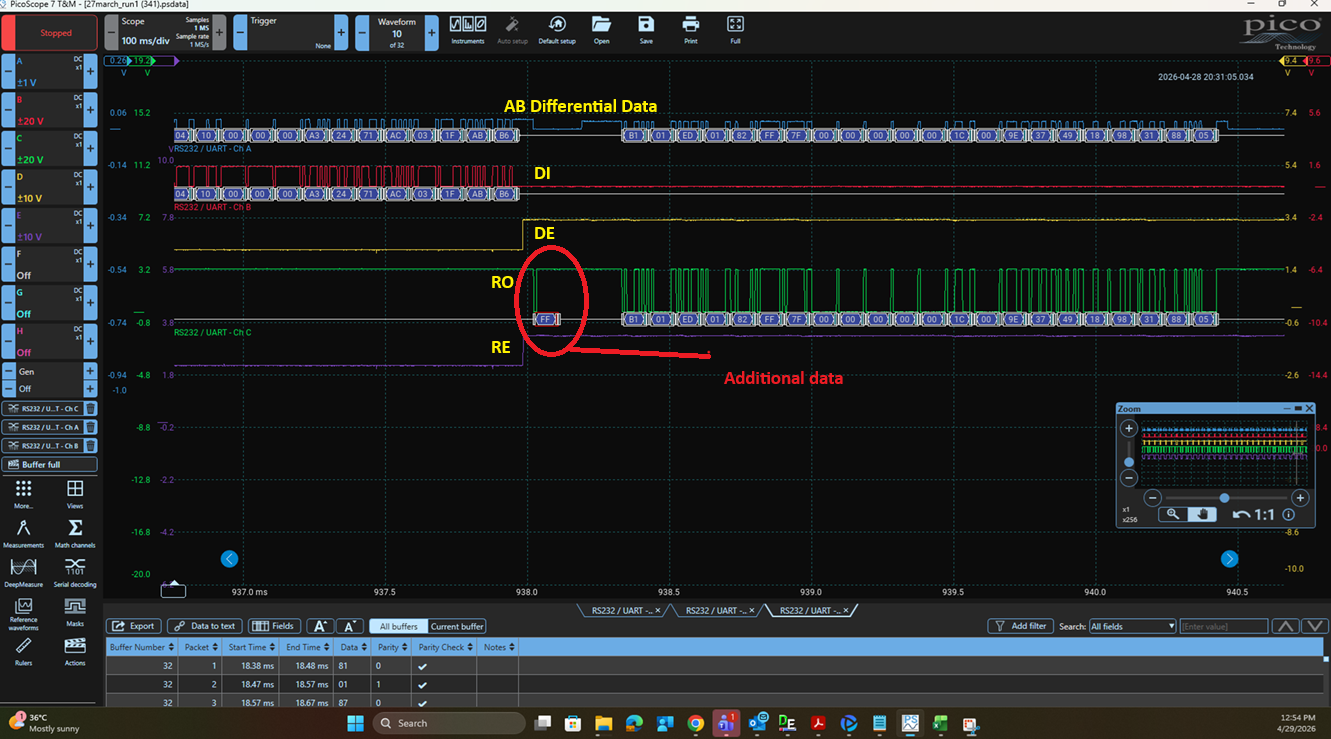
Task: Delete the RS232 UART Ch A decoder
Action: (90, 427)
